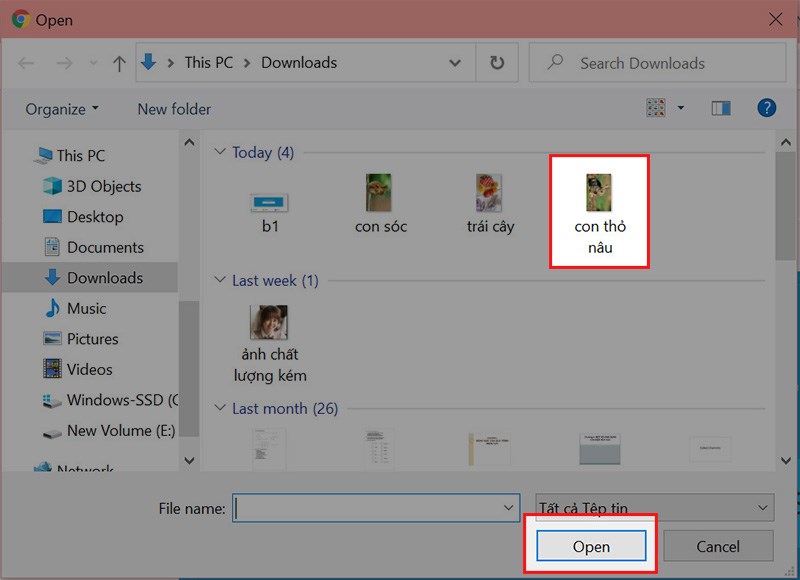800x580 pixels.
Task: Open Desktop in the sidebar
Action: click(83, 217)
